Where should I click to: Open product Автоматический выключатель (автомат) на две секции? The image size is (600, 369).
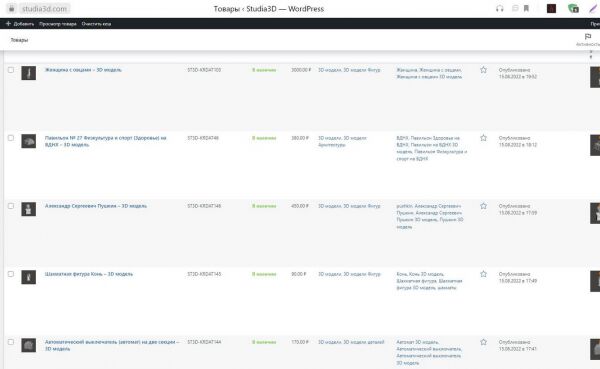112,345
